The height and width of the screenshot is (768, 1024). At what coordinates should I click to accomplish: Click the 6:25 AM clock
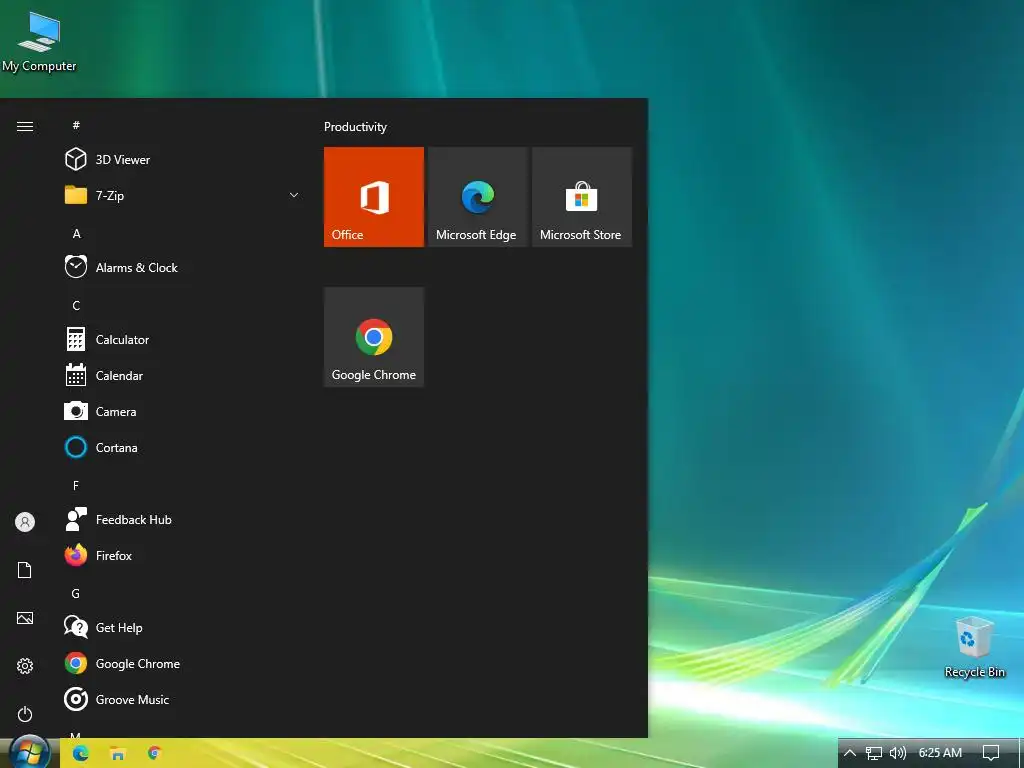point(940,753)
